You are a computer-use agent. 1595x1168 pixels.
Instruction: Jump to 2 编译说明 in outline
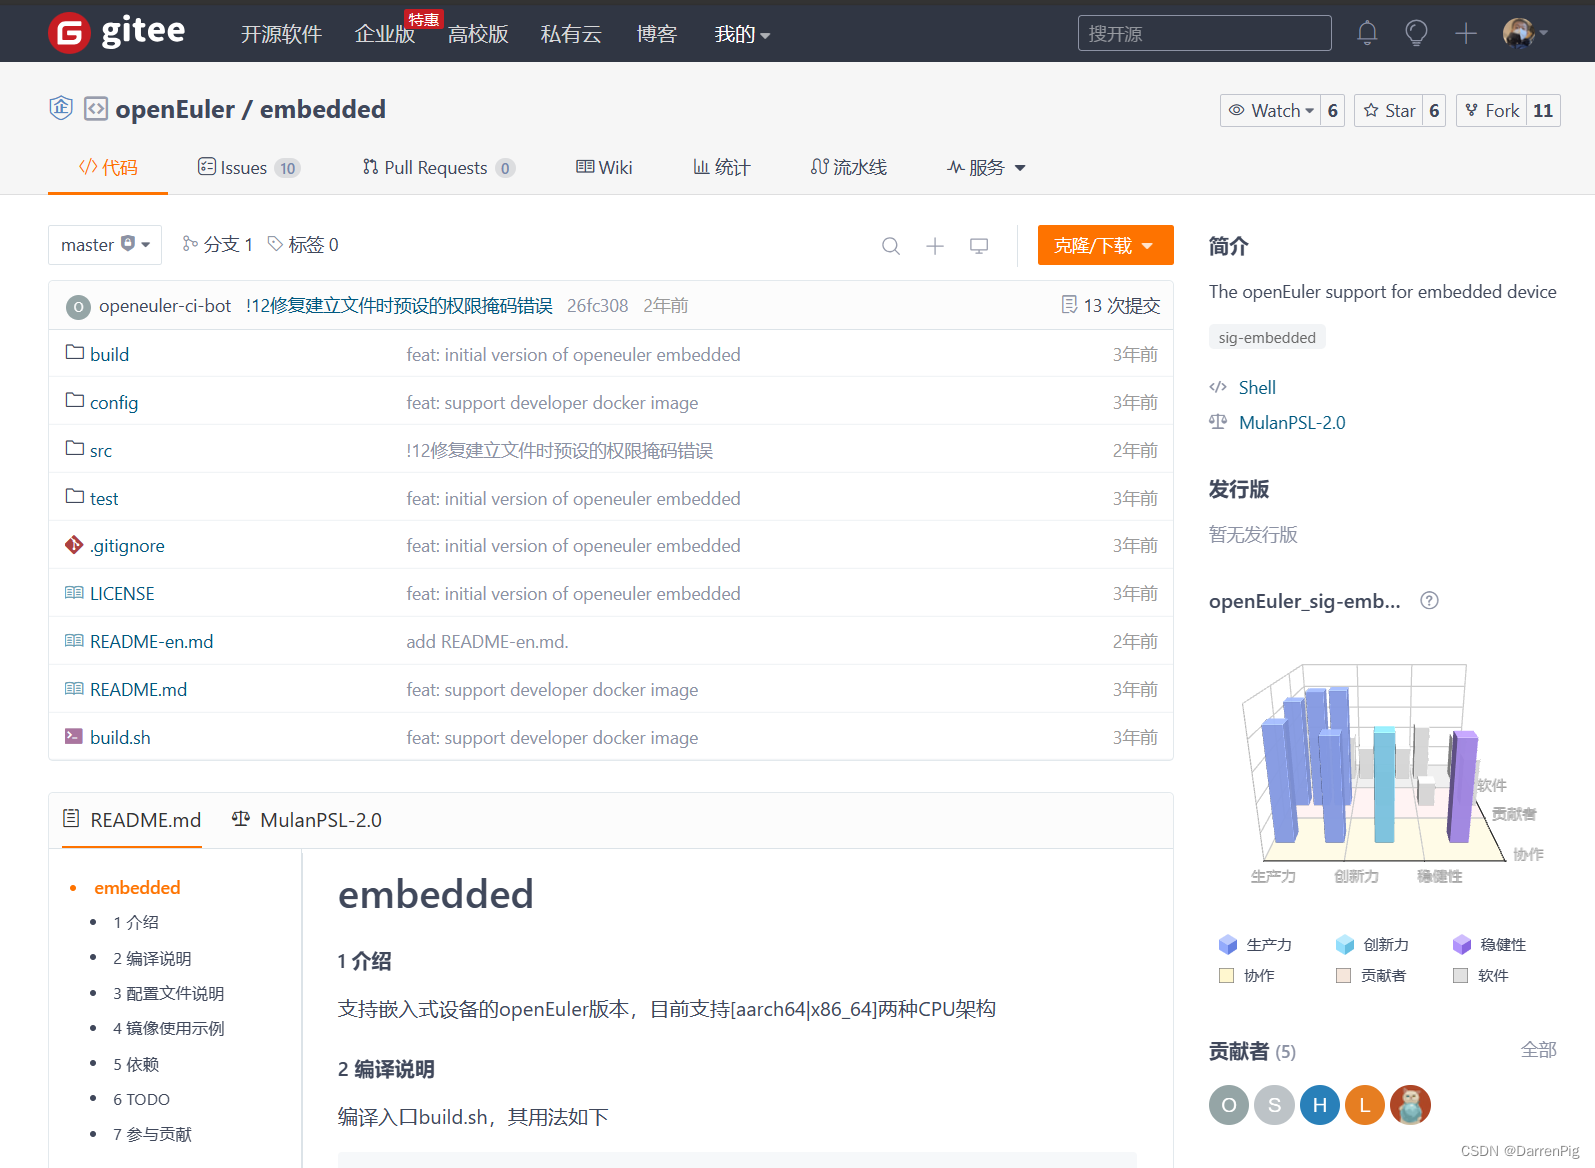click(152, 958)
